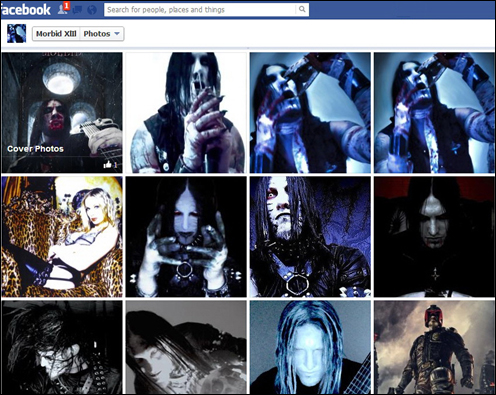The image size is (496, 395).
Task: Open the black-and-white spiked jacket photo
Action: tap(62, 347)
